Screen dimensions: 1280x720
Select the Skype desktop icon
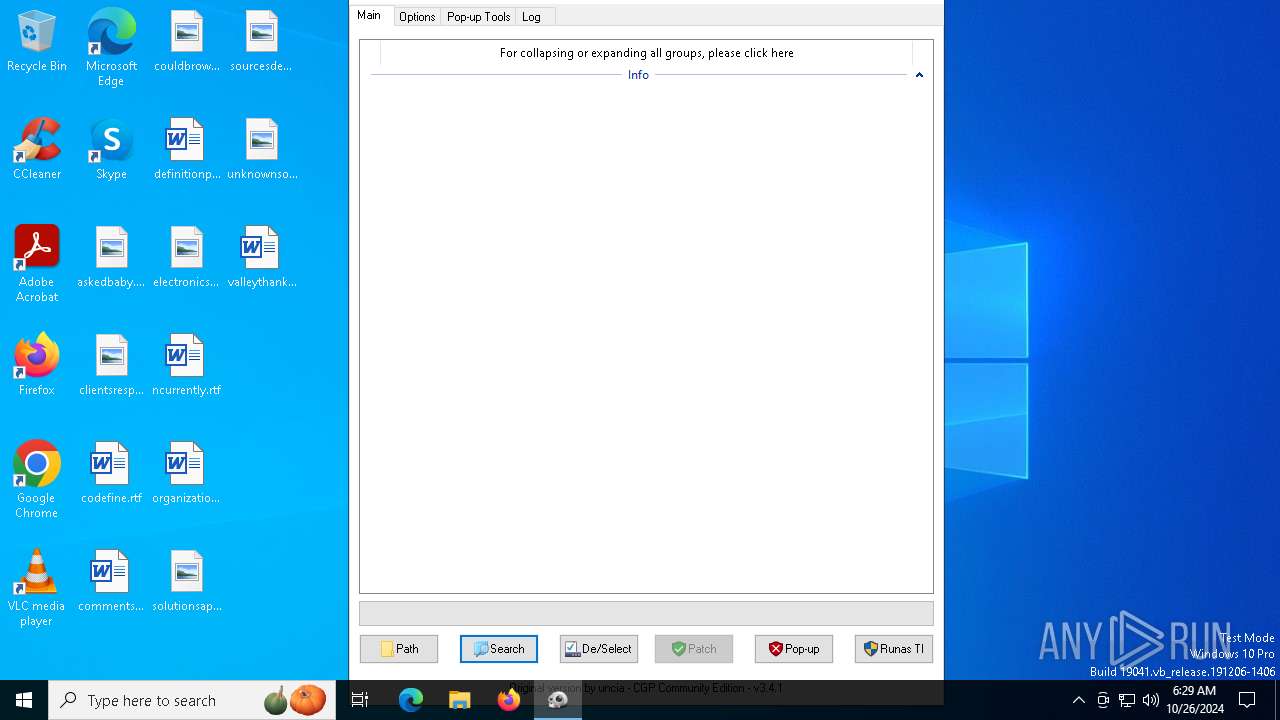tap(111, 150)
